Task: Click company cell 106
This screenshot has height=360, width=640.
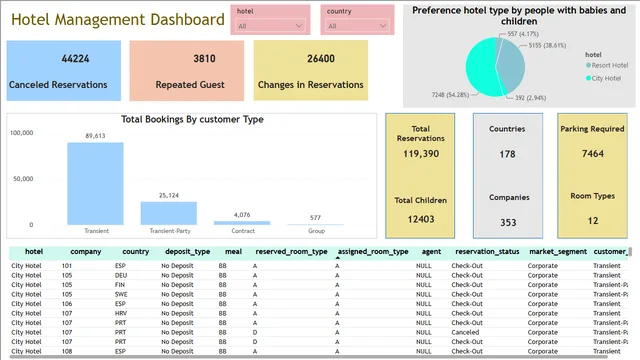Action: click(x=67, y=304)
